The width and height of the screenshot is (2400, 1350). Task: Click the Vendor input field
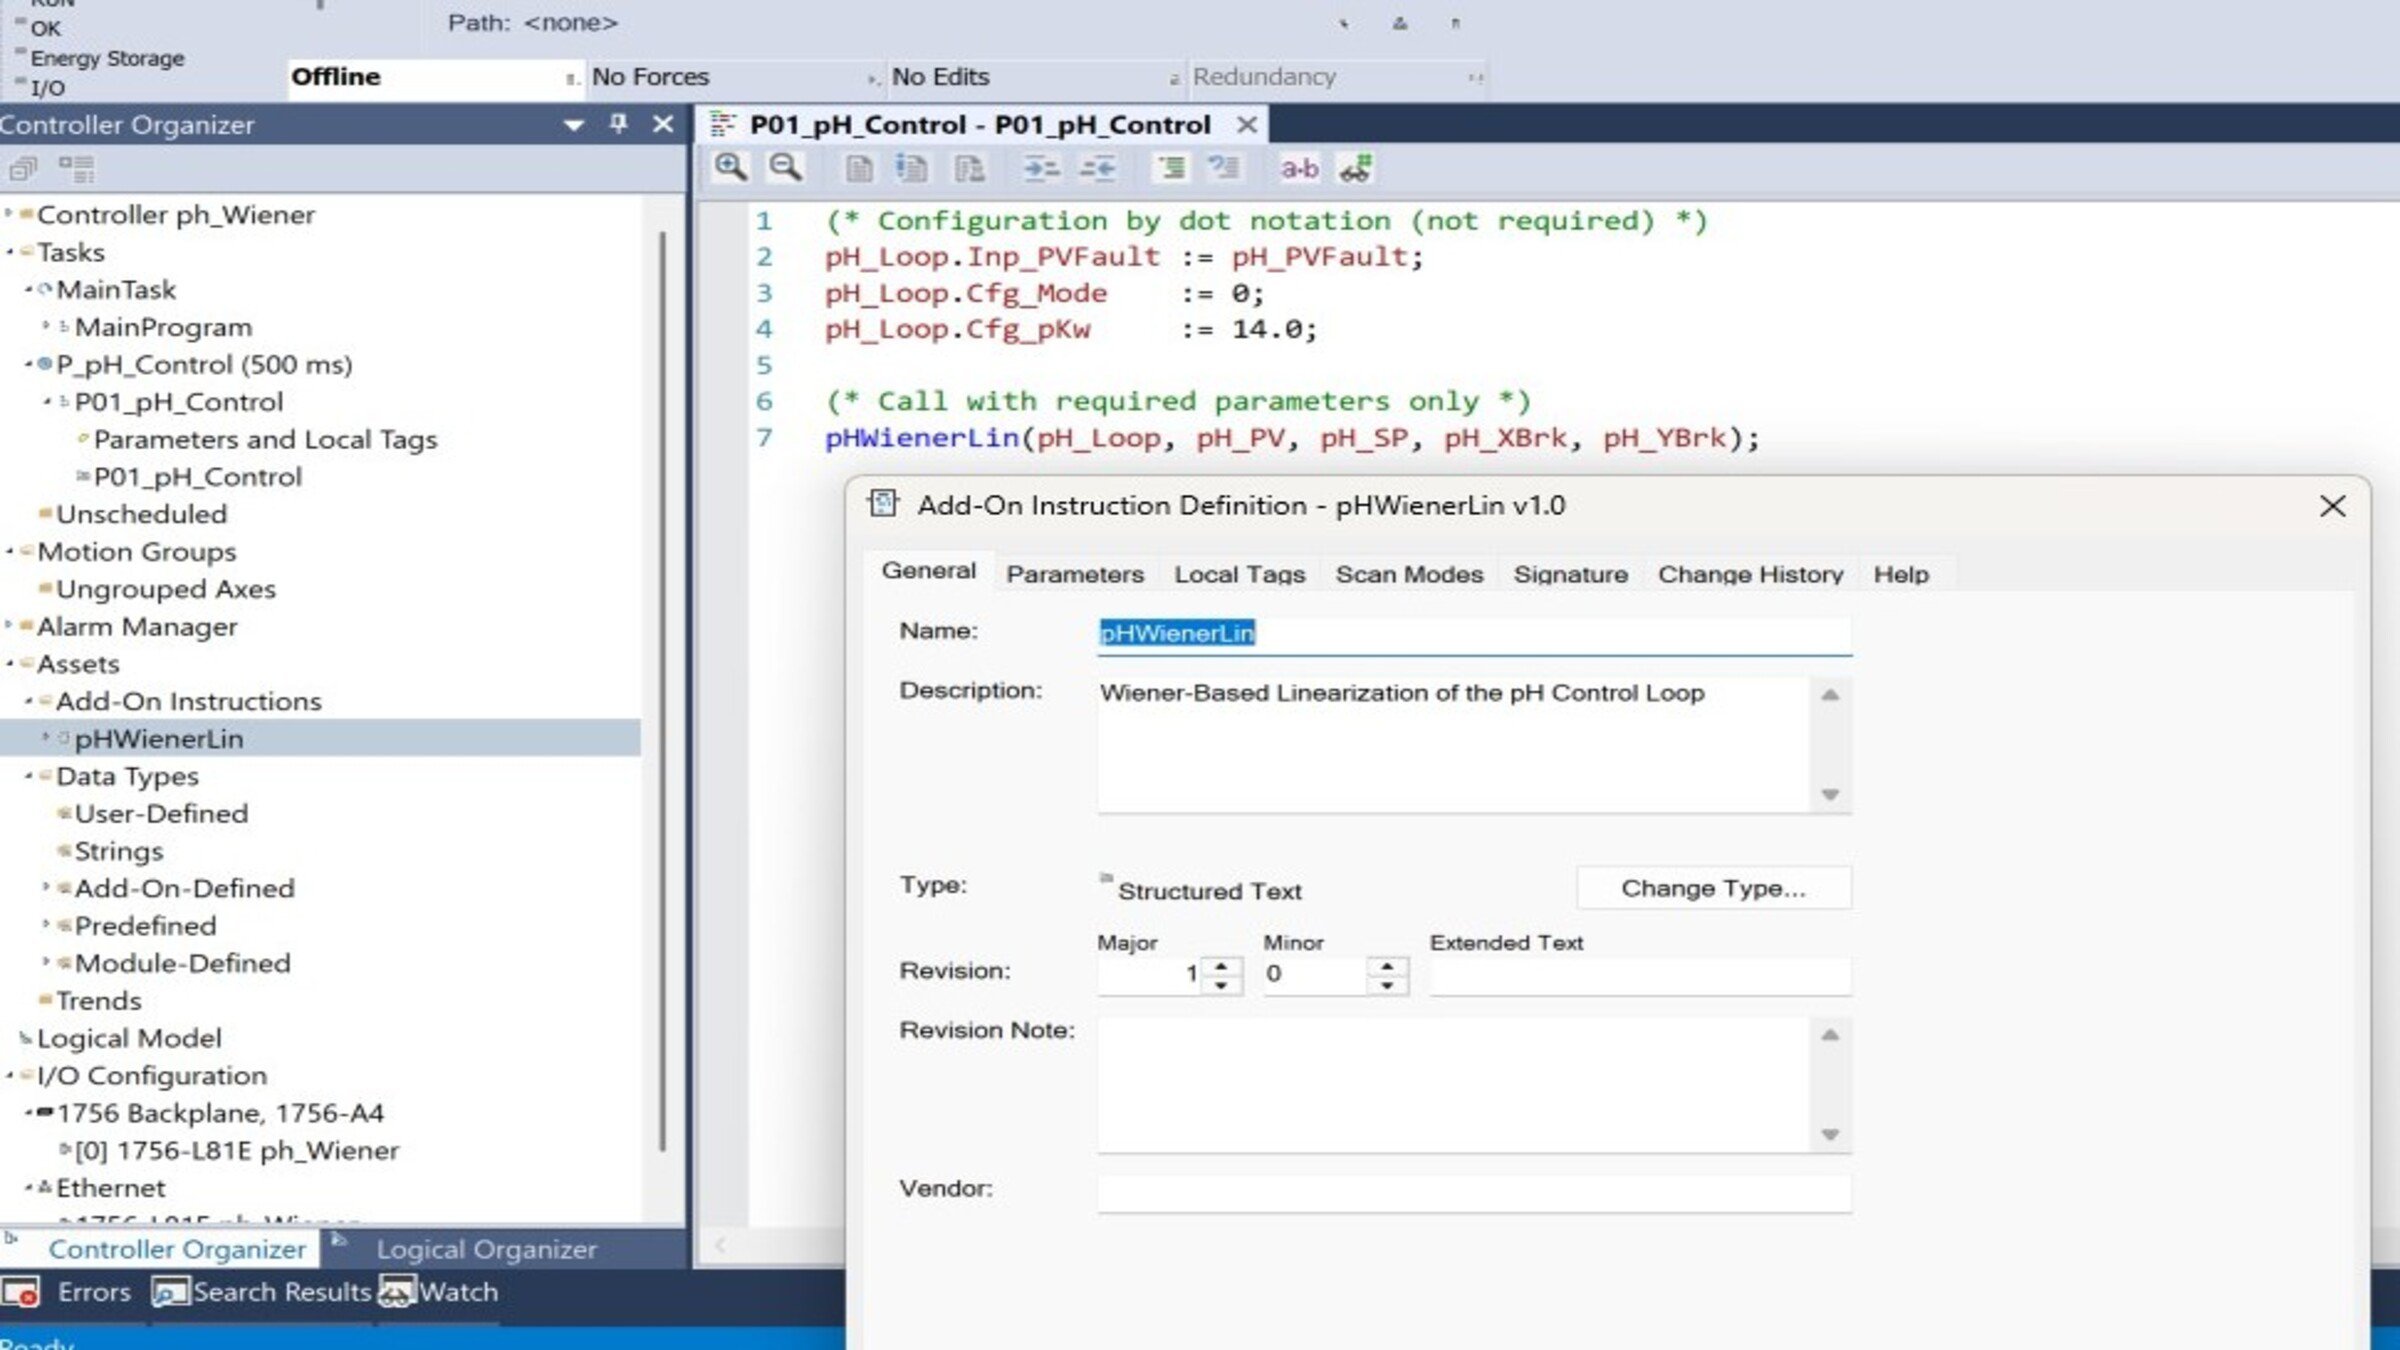click(1474, 1192)
